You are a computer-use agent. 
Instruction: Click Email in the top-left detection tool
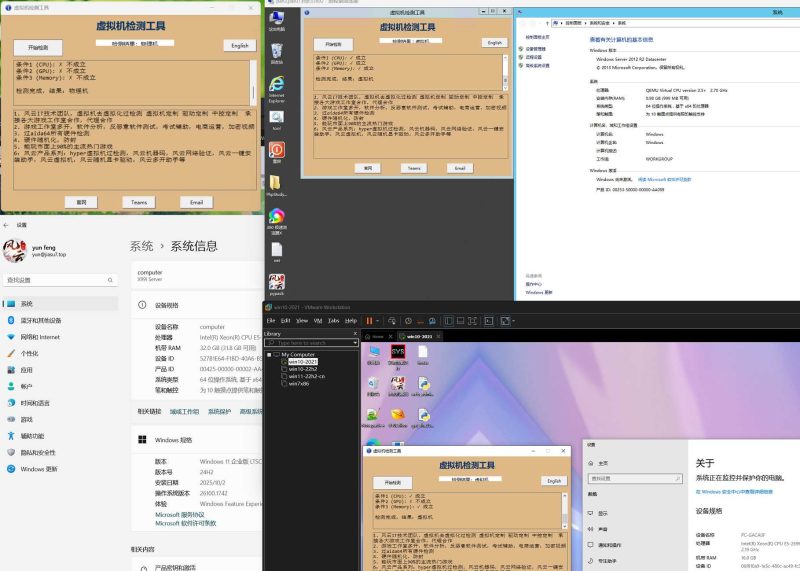click(x=196, y=203)
